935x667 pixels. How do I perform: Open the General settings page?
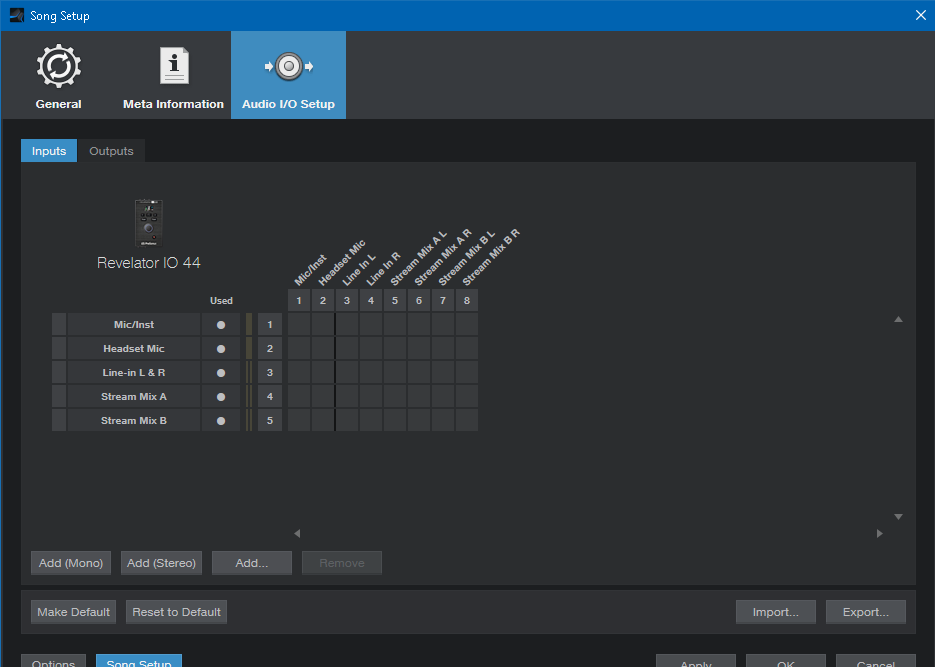tap(58, 76)
